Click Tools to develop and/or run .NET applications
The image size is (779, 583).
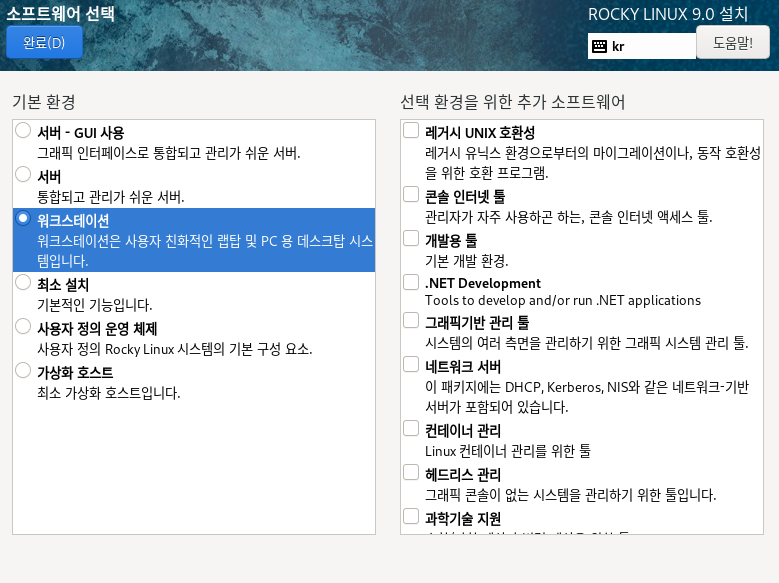(x=563, y=301)
